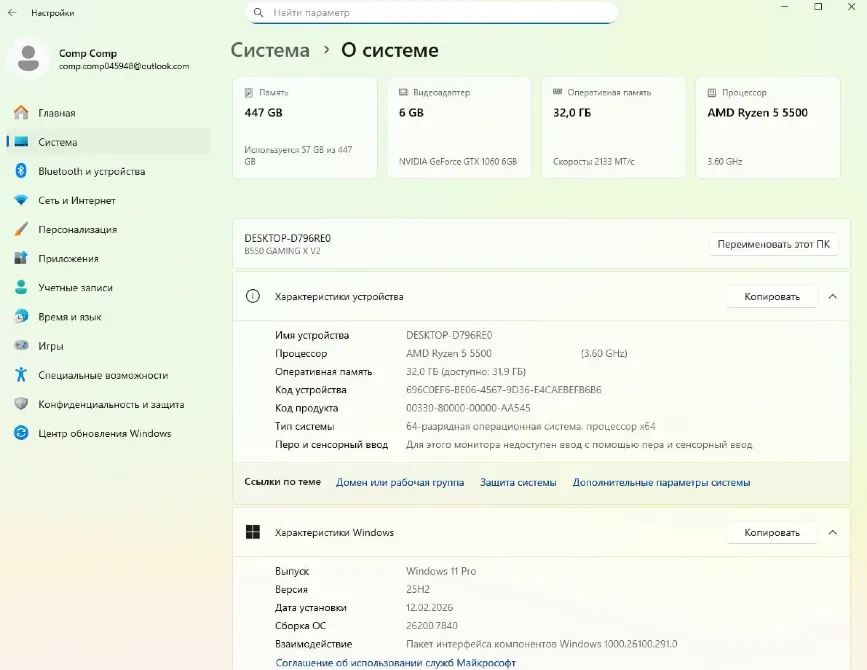Click the Windows Update icon in sidebar

[x=20, y=433]
